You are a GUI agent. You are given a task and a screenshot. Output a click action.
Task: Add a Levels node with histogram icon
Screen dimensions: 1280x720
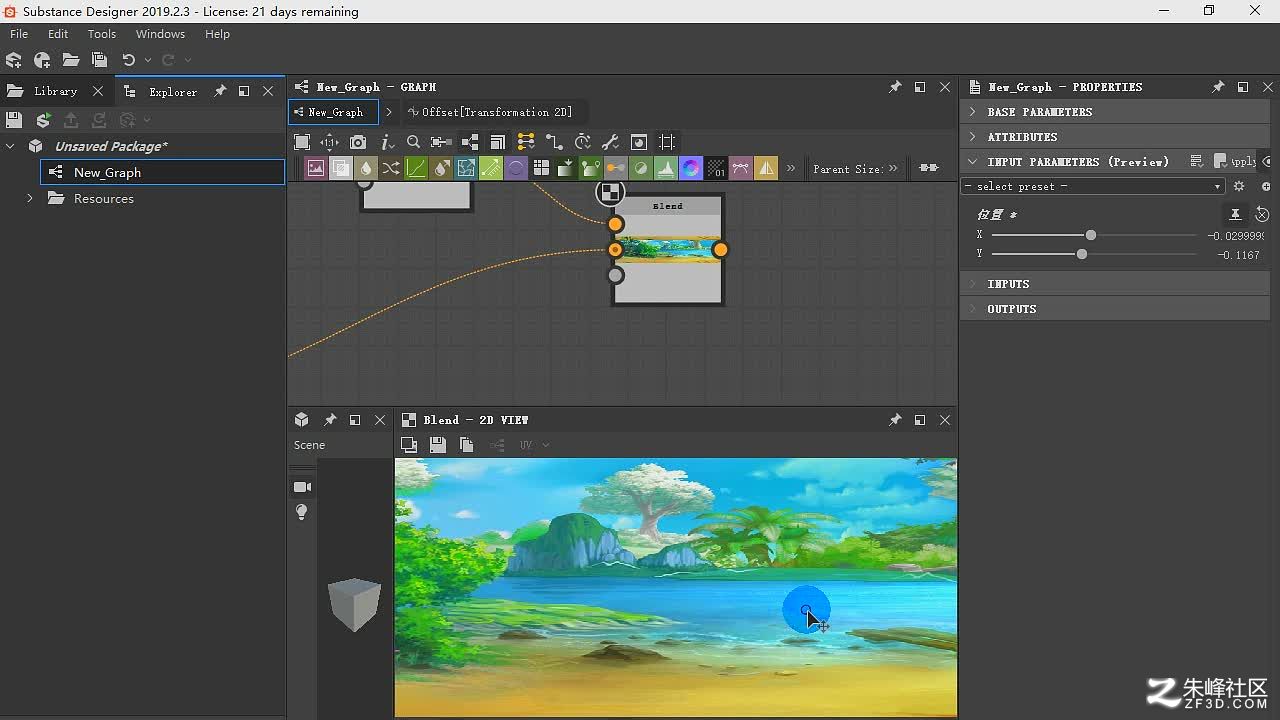665,168
